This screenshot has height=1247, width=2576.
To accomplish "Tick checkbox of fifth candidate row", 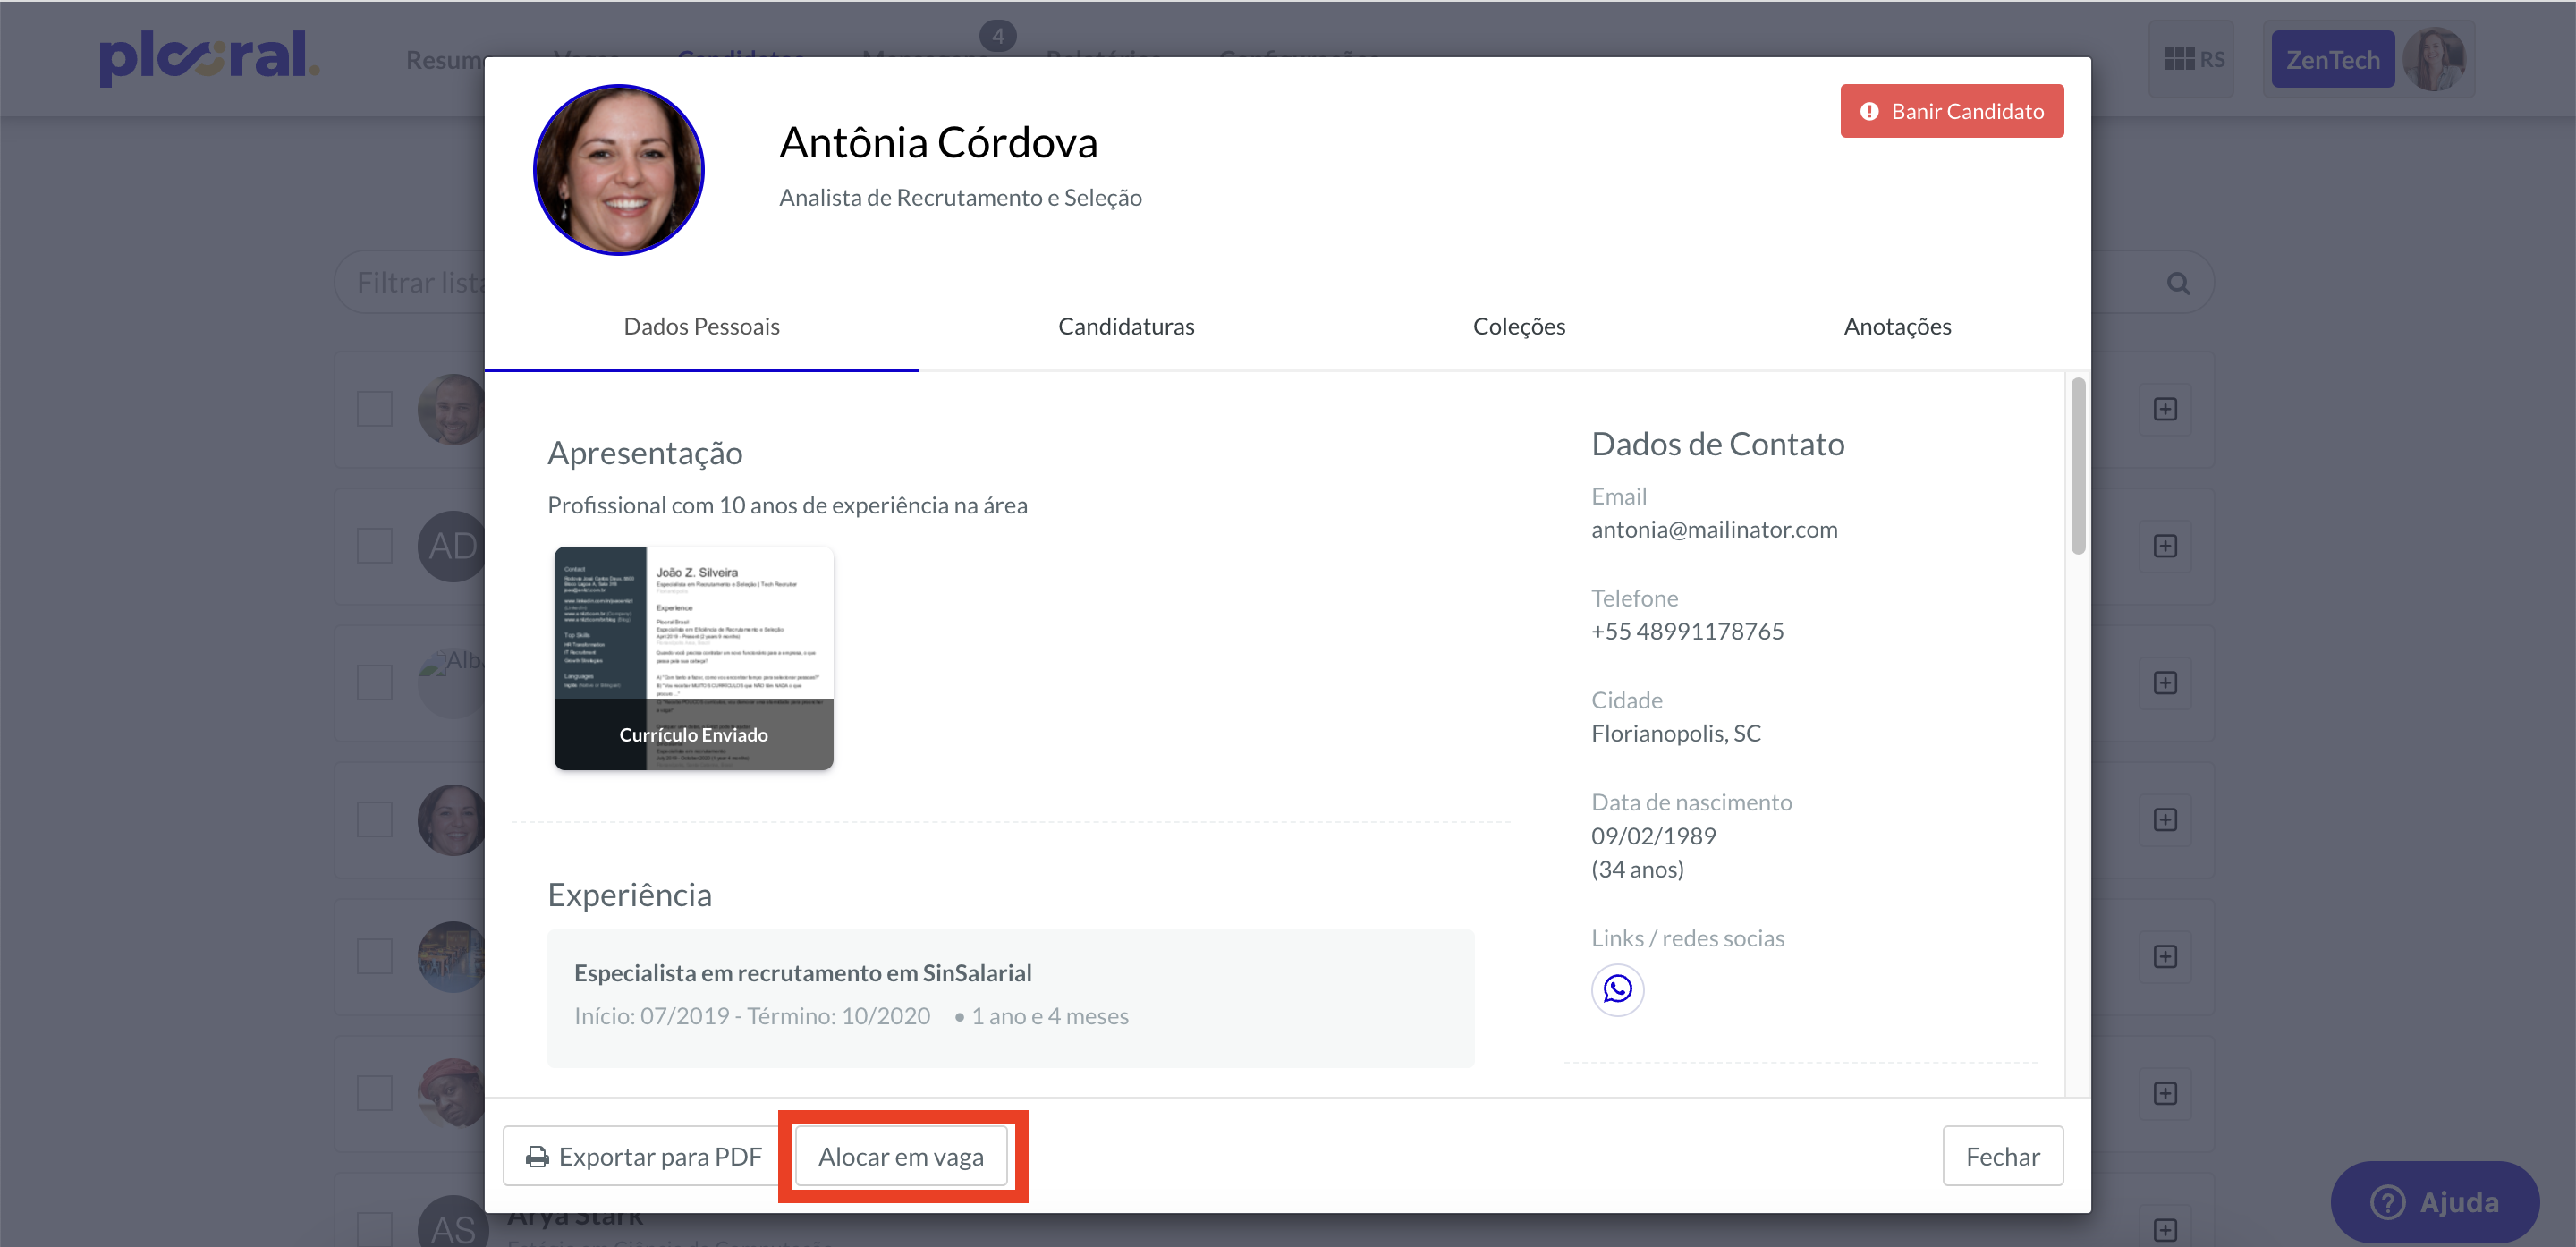I will pyautogui.click(x=374, y=957).
